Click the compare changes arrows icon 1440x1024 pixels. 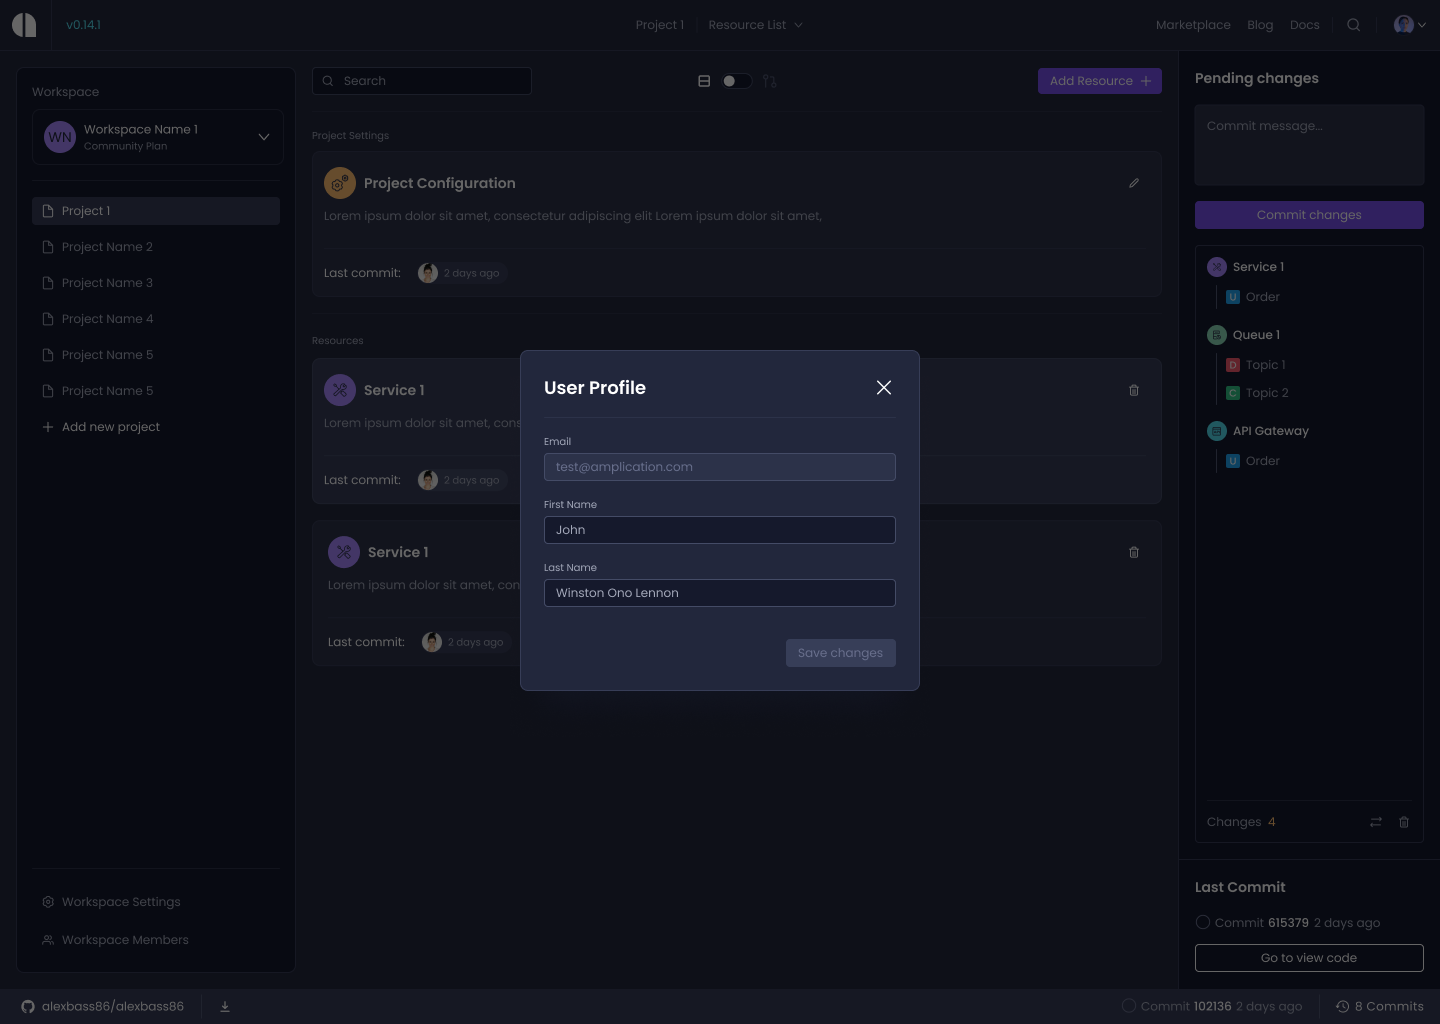(1376, 822)
